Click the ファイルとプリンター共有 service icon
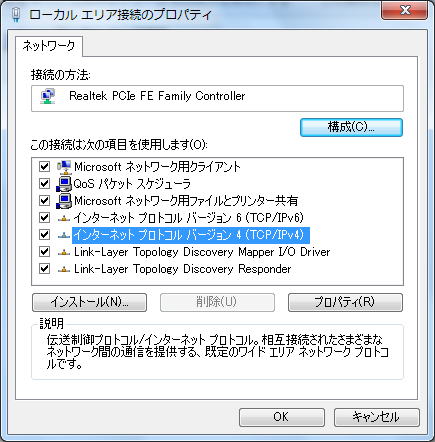 pyautogui.click(x=64, y=201)
